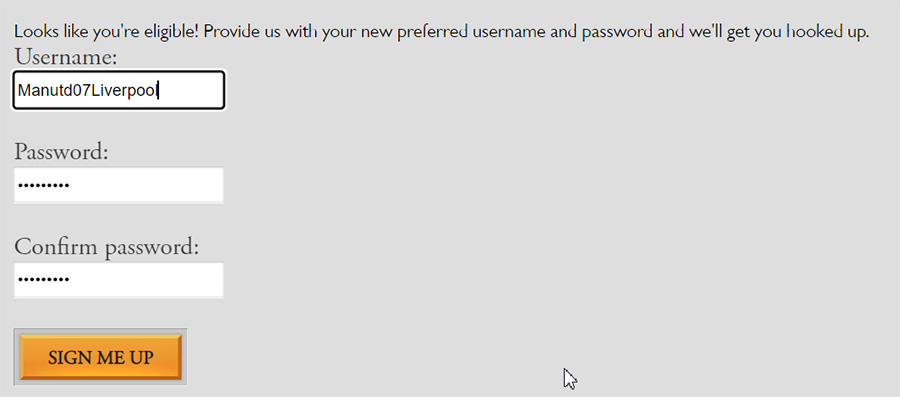Place cursor after "Liverpool" in username box
The width and height of the screenshot is (900, 397).
[x=158, y=90]
